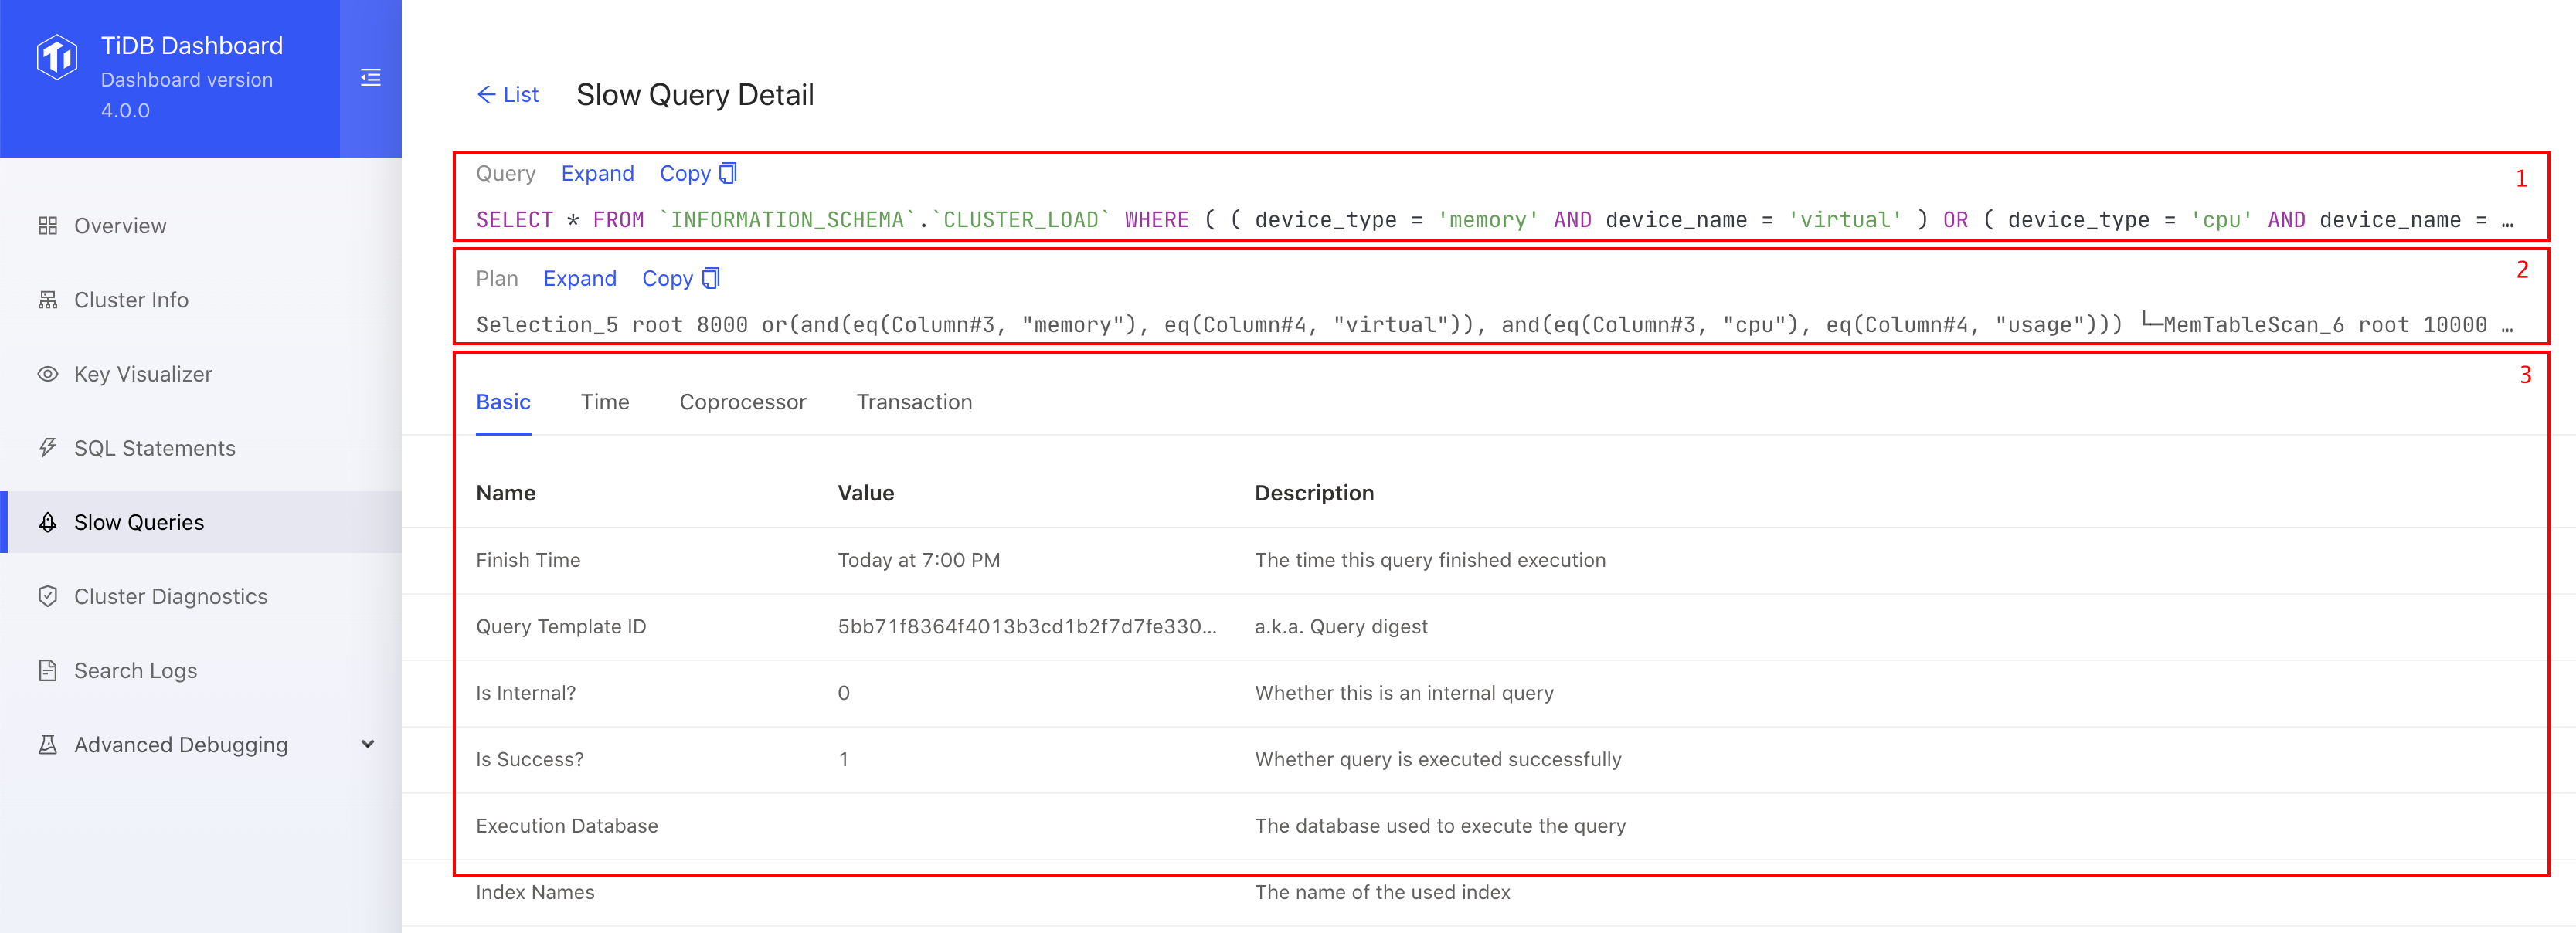Screen dimensions: 2576x933
Task: Switch to the Coprocessor tab
Action: [743, 401]
